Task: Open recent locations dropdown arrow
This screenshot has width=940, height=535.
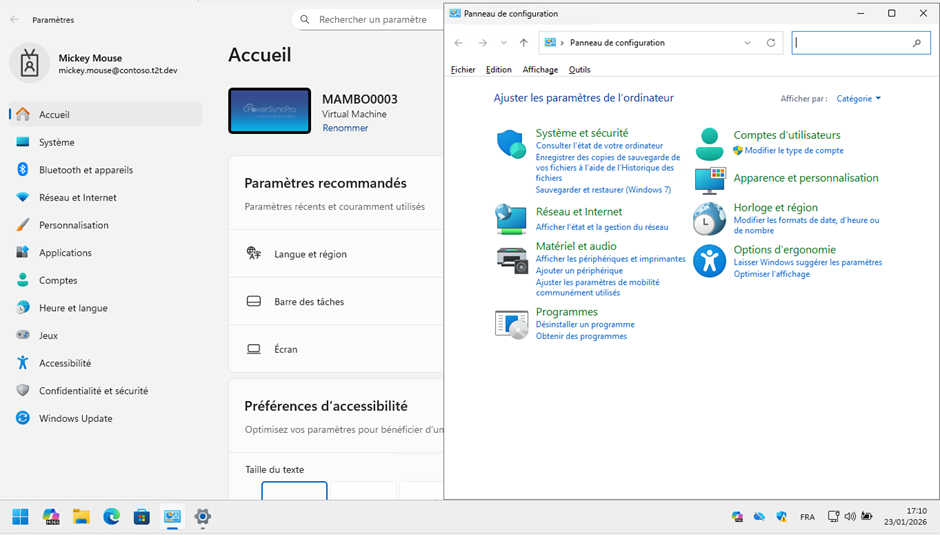Action: tap(504, 43)
